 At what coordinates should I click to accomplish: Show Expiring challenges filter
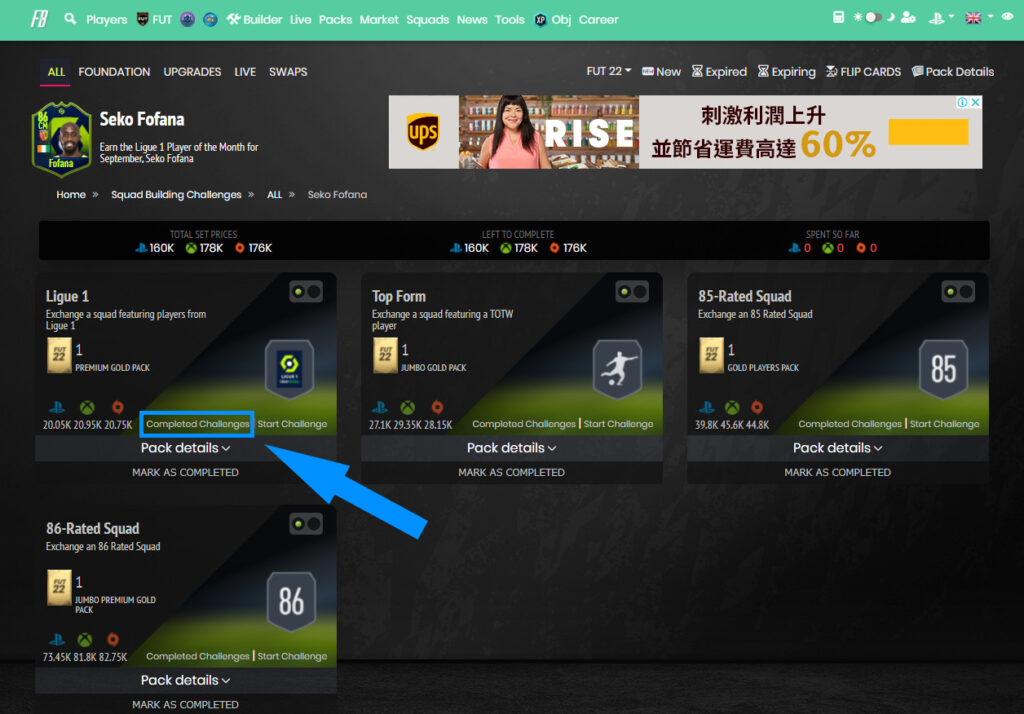tap(786, 72)
